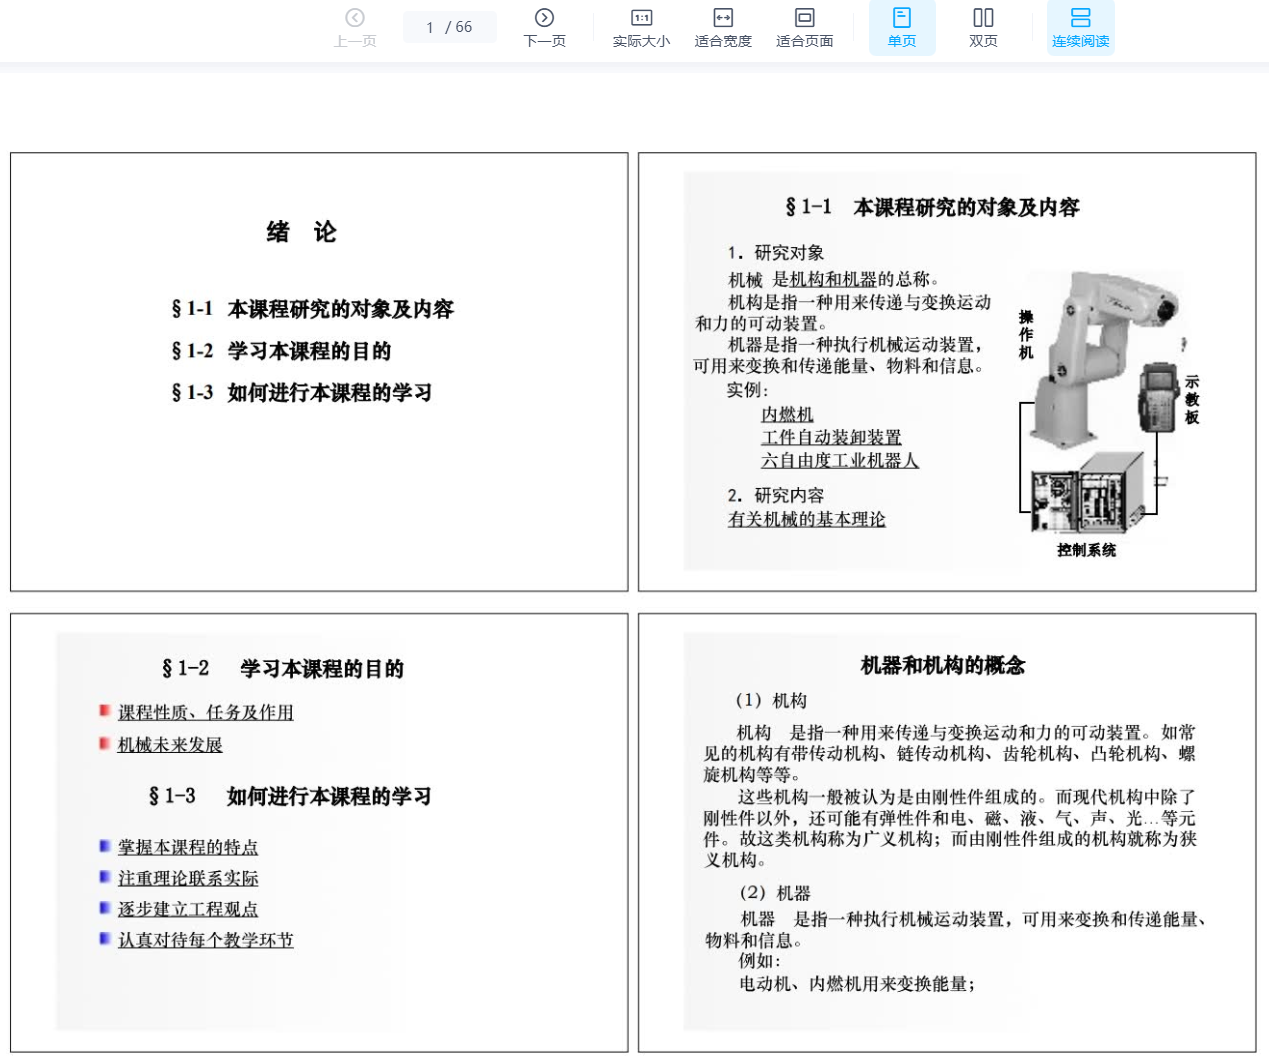Open the 工件自动装卸装置 link

coord(831,437)
